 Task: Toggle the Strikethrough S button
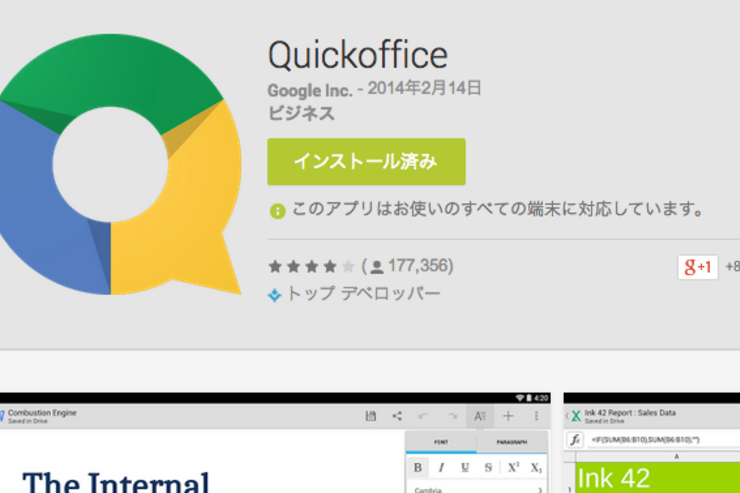(488, 468)
